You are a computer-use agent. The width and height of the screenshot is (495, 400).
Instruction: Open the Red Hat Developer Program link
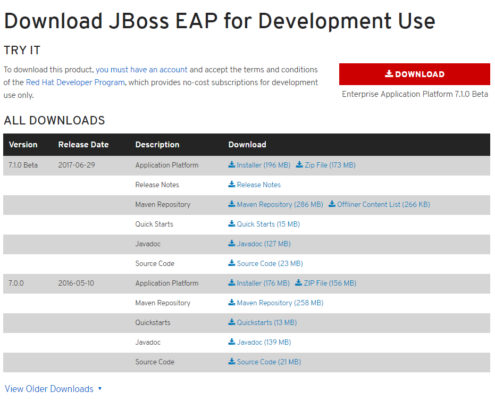click(x=75, y=82)
